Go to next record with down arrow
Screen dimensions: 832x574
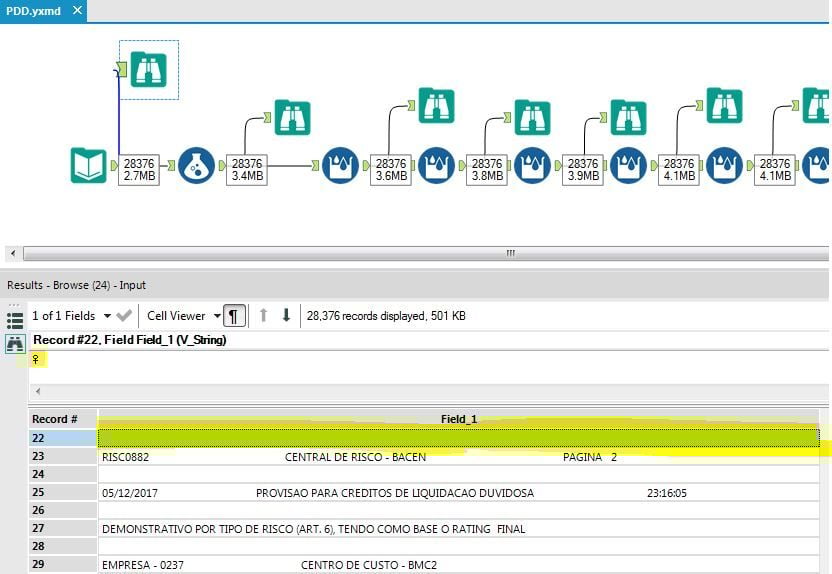pyautogui.click(x=286, y=316)
